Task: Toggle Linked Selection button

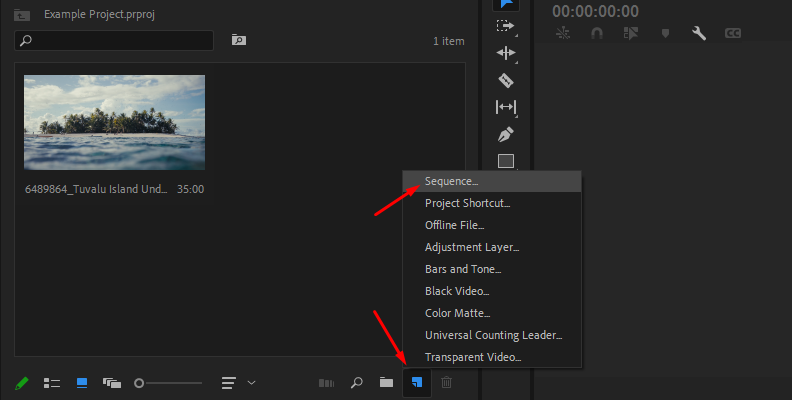Action: 631,33
